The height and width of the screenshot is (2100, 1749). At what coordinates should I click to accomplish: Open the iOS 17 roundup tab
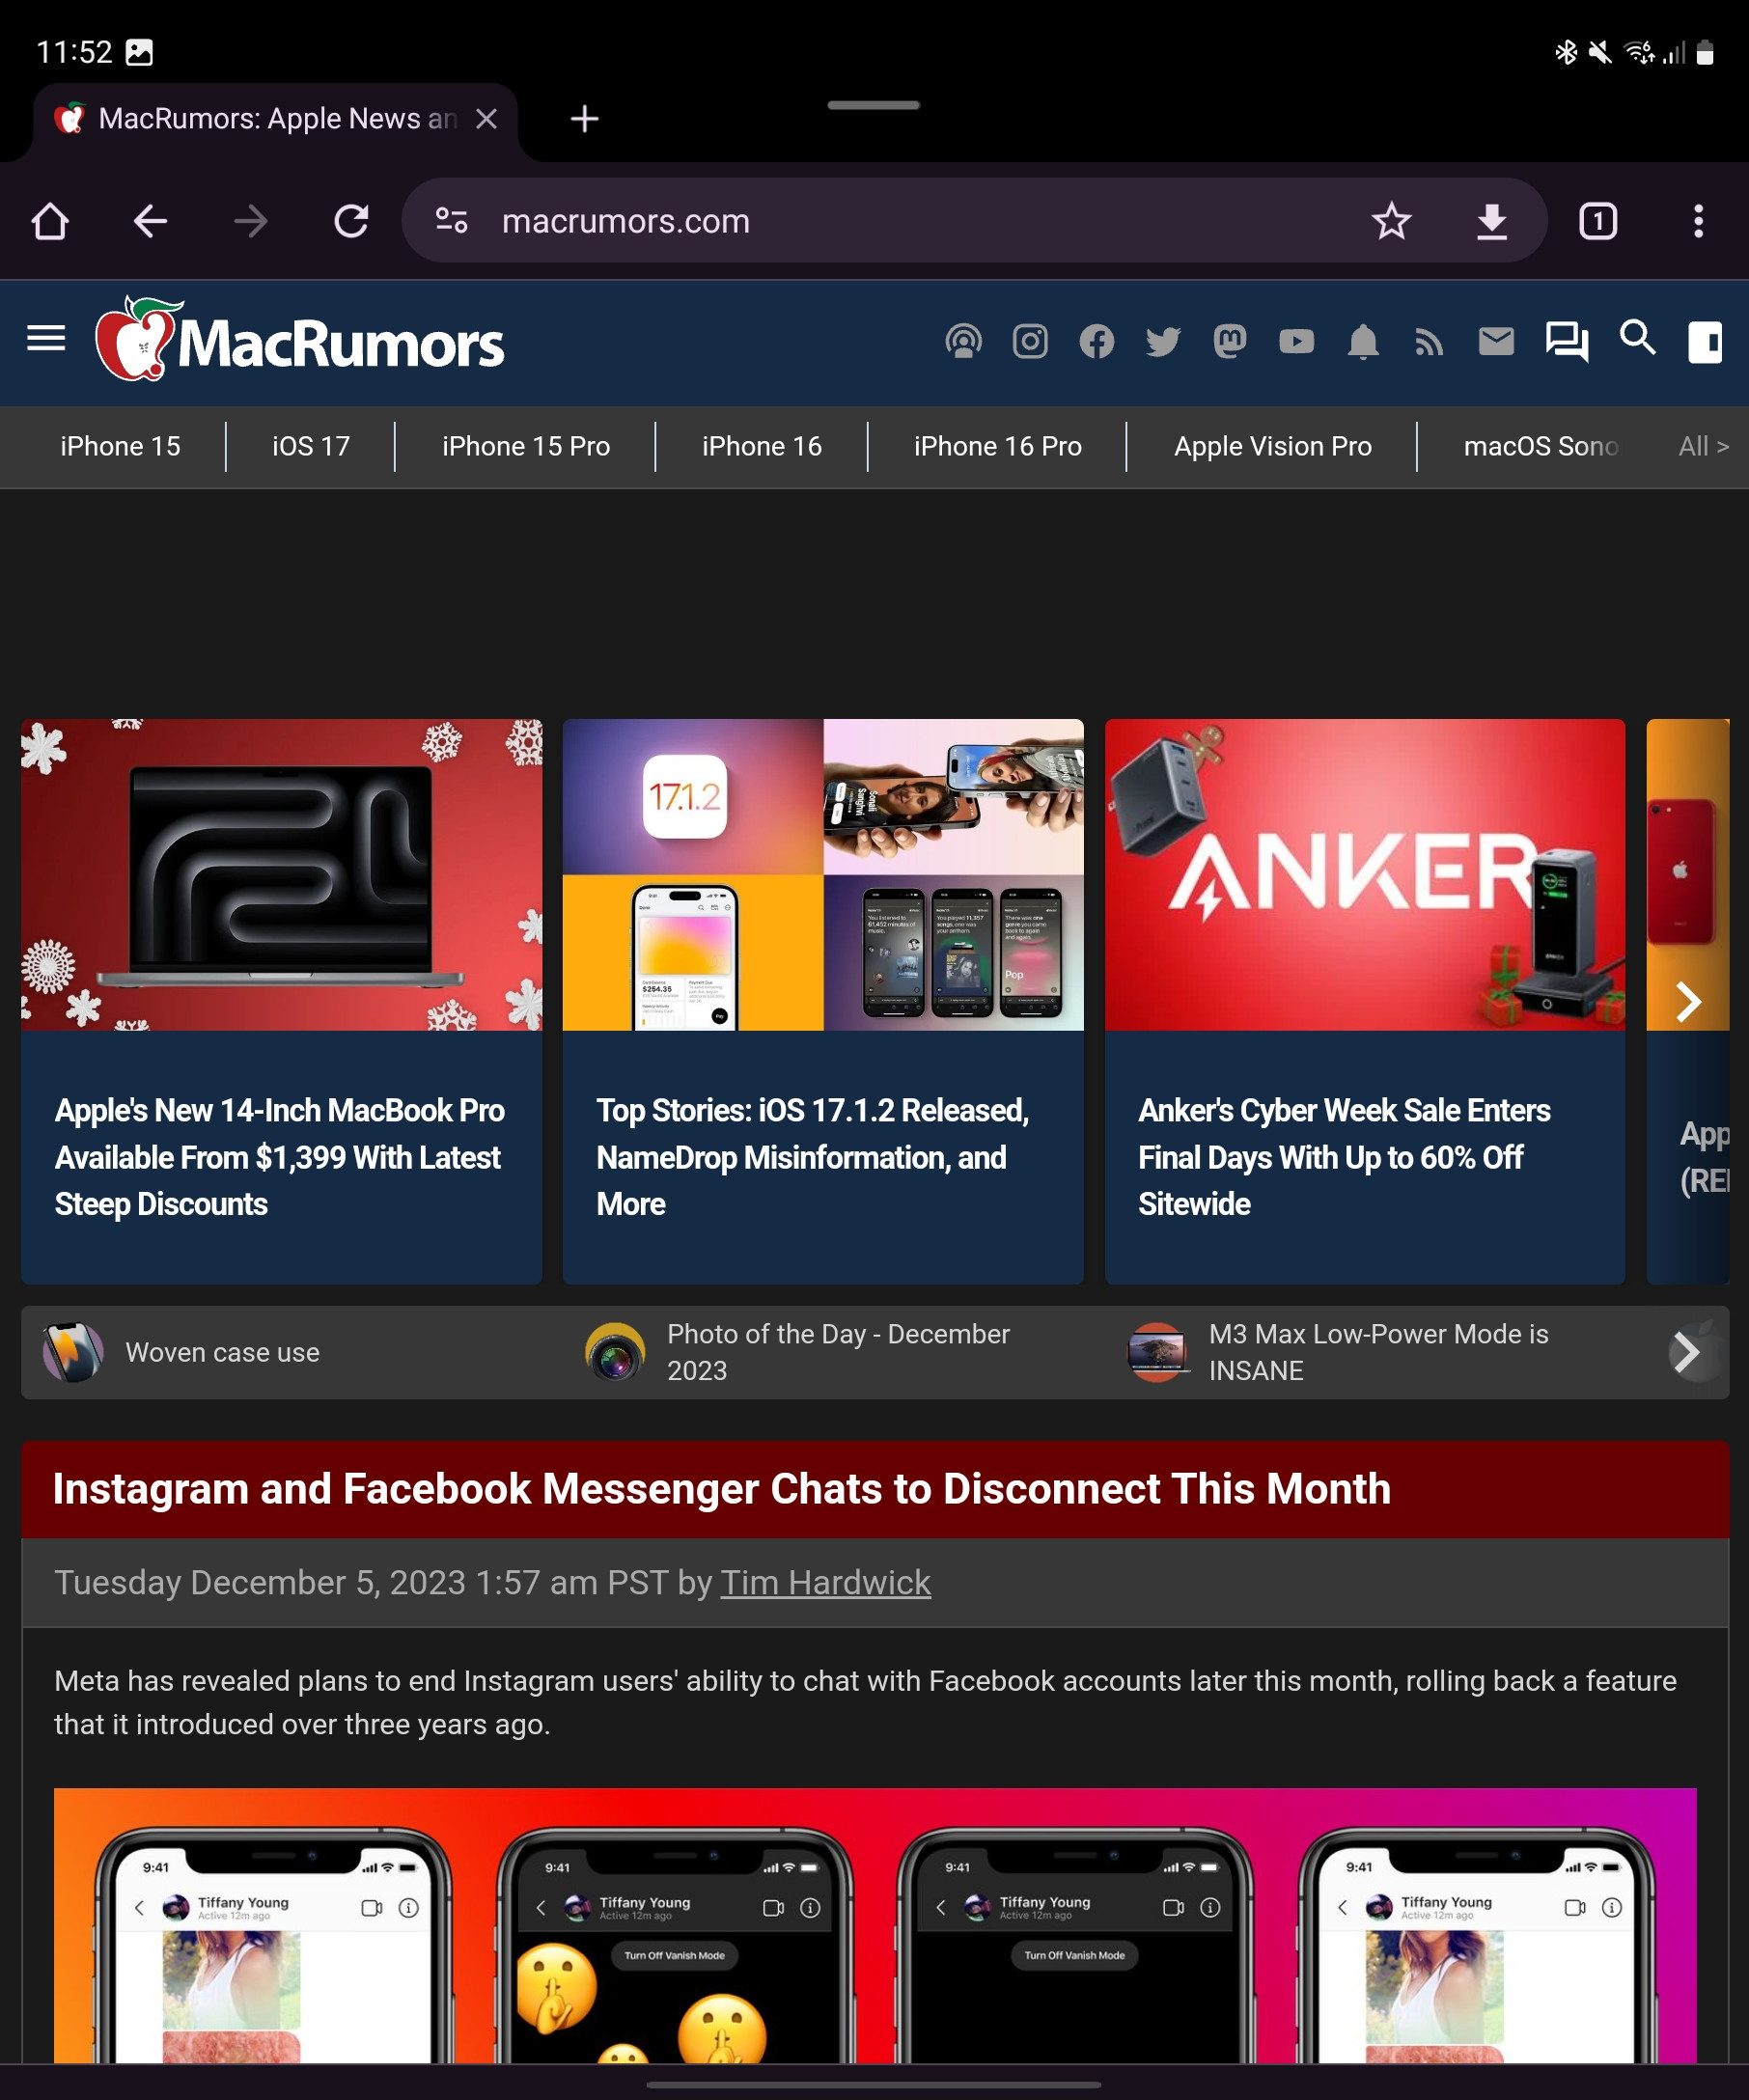point(311,446)
